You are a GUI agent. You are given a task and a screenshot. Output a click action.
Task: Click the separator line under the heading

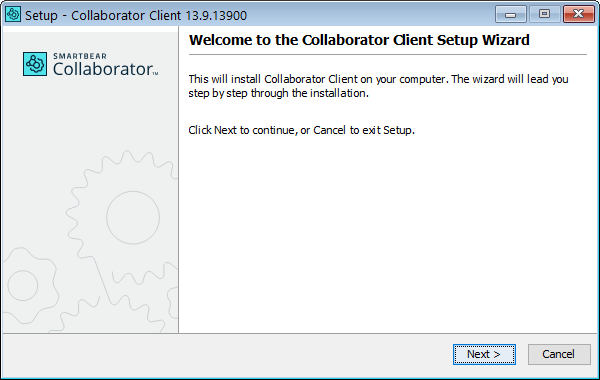pyautogui.click(x=388, y=55)
